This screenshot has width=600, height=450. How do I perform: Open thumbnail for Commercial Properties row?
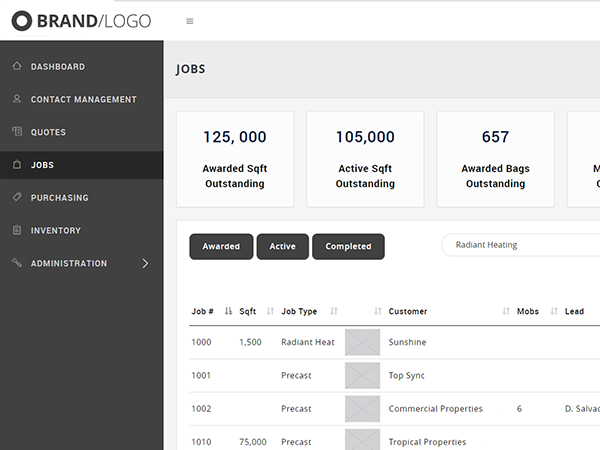(x=362, y=409)
